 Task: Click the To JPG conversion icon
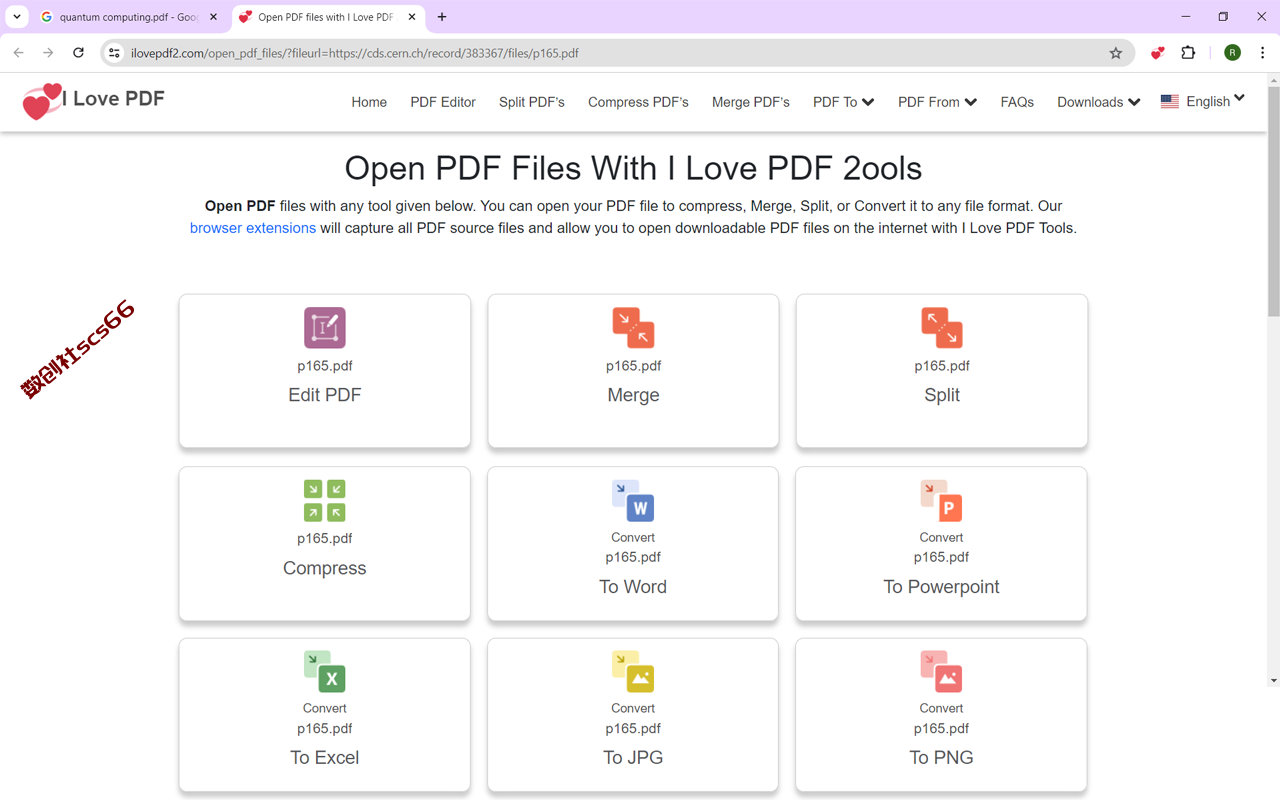click(633, 671)
